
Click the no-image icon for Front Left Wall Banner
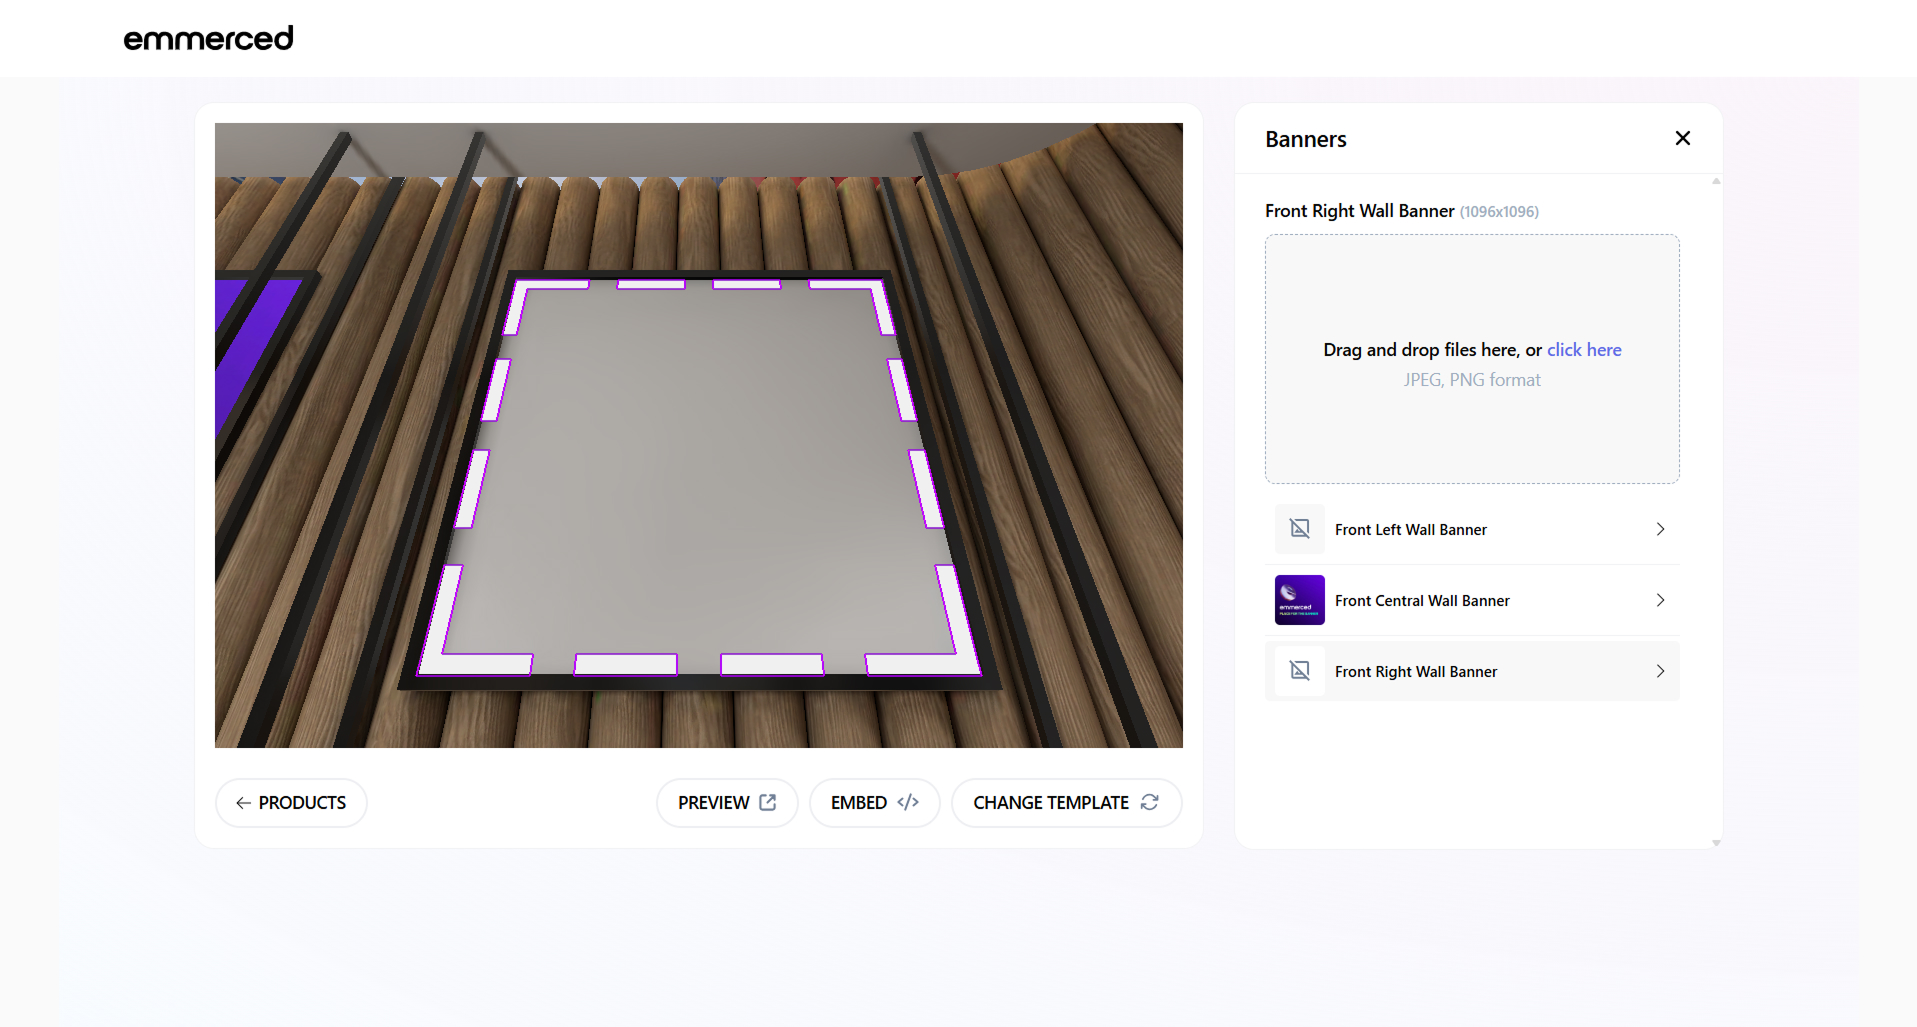click(x=1299, y=529)
